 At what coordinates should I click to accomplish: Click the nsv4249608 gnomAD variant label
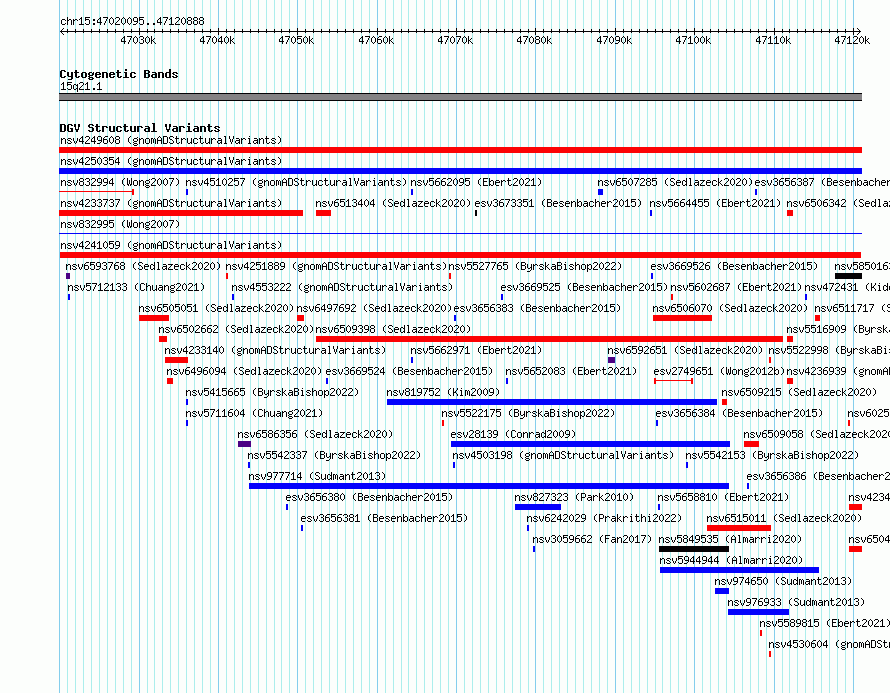point(171,140)
